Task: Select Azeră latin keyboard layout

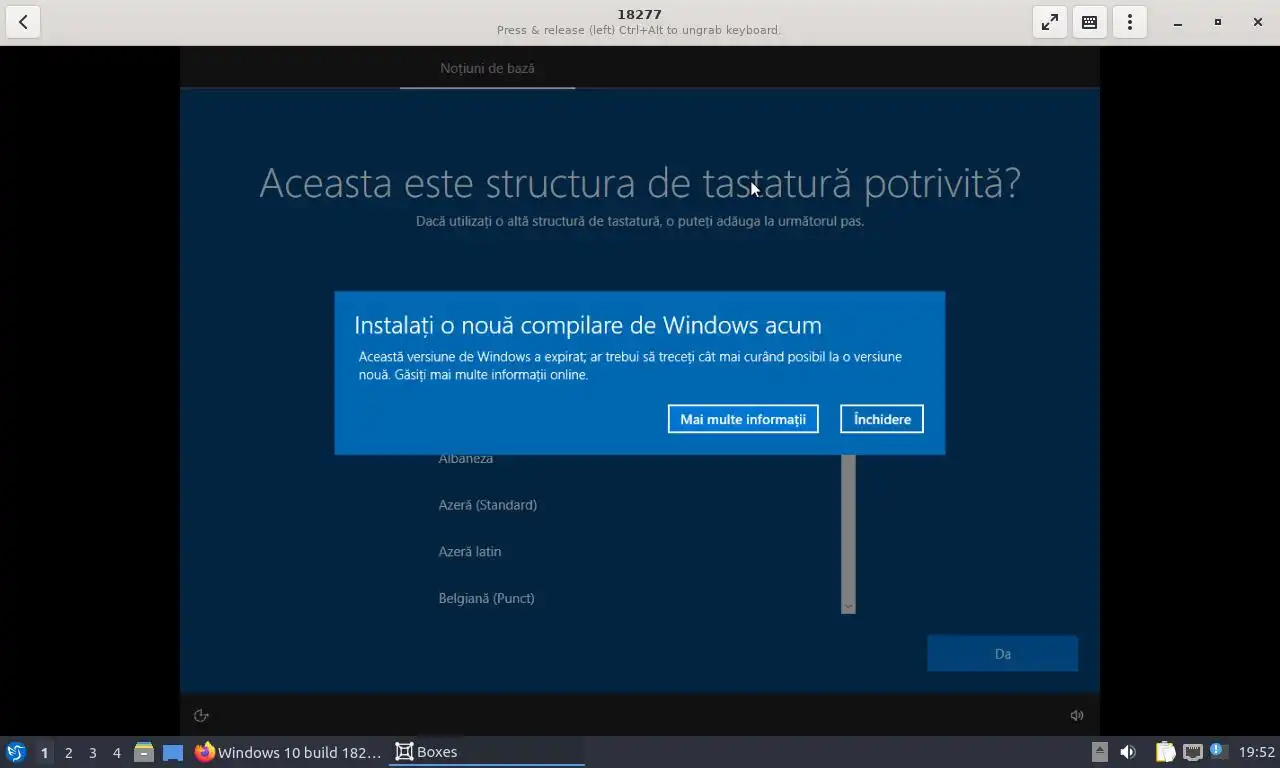Action: click(x=470, y=551)
